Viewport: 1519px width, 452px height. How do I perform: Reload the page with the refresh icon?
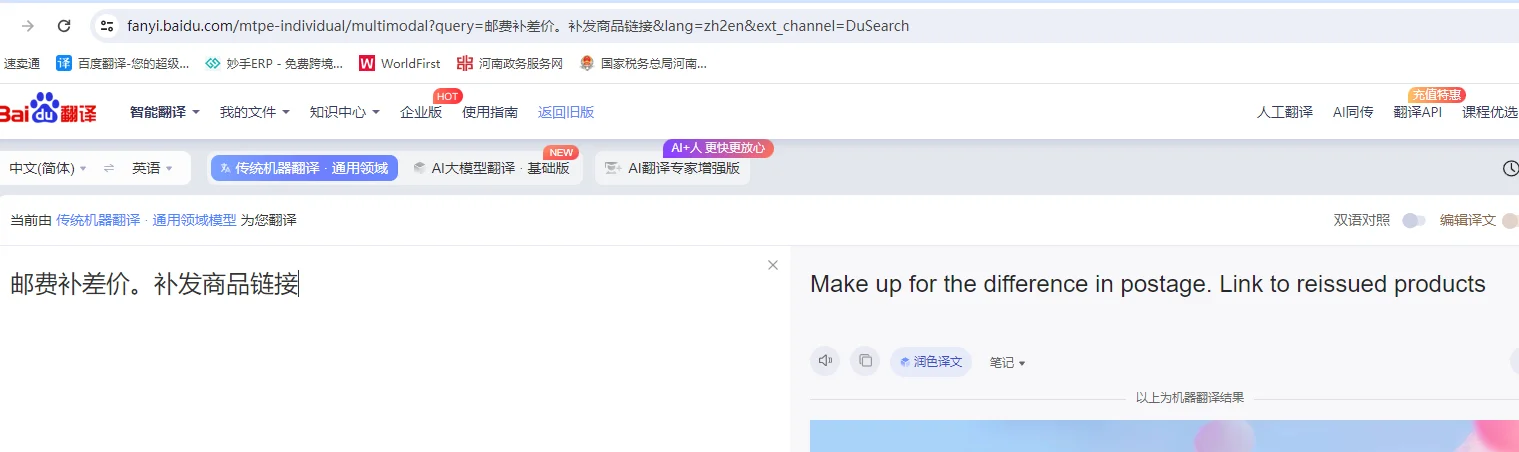tap(64, 26)
